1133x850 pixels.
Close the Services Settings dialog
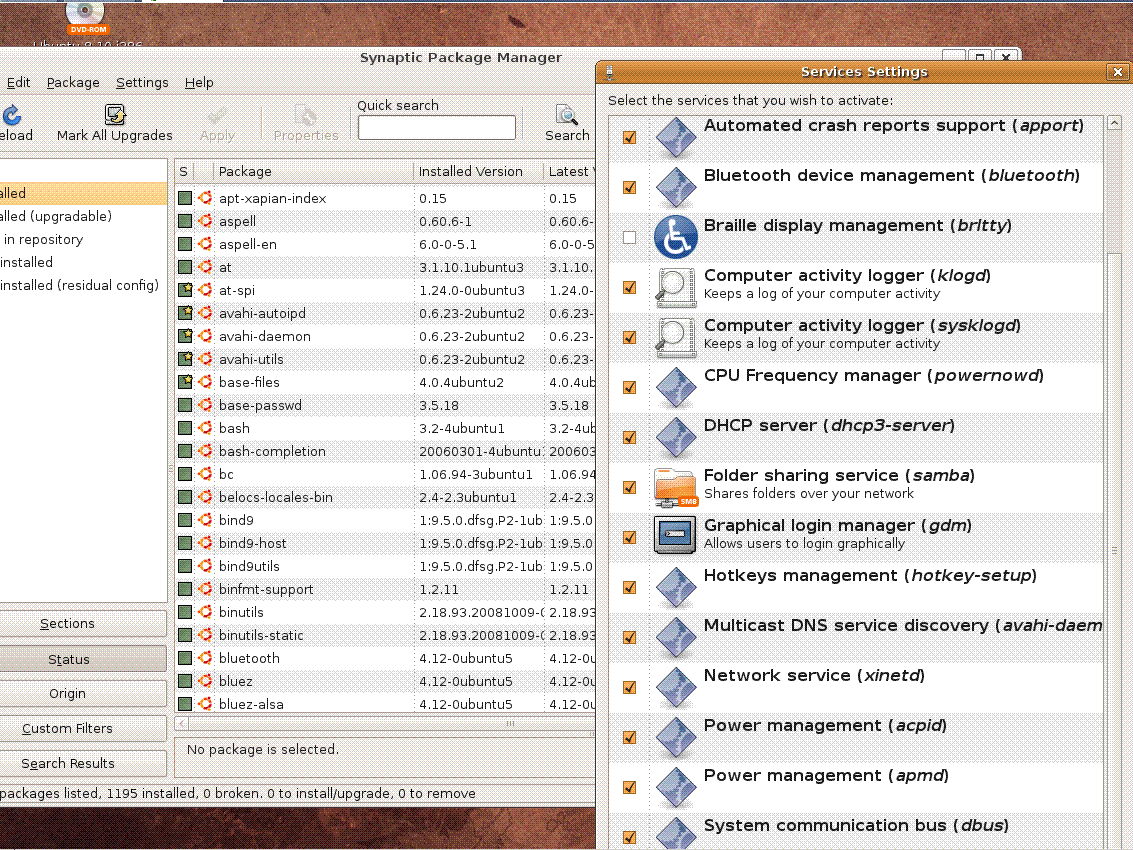coord(1117,72)
